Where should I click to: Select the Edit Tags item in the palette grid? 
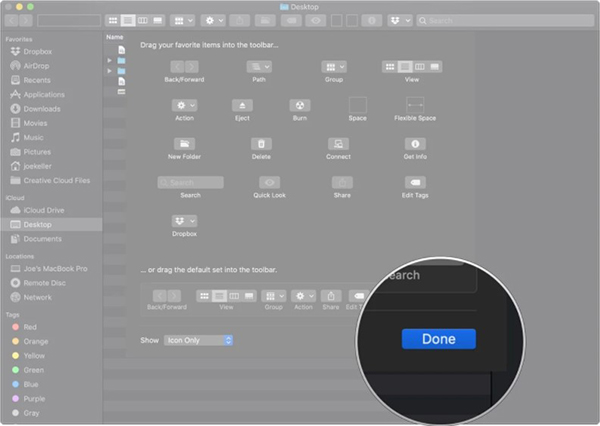point(415,183)
